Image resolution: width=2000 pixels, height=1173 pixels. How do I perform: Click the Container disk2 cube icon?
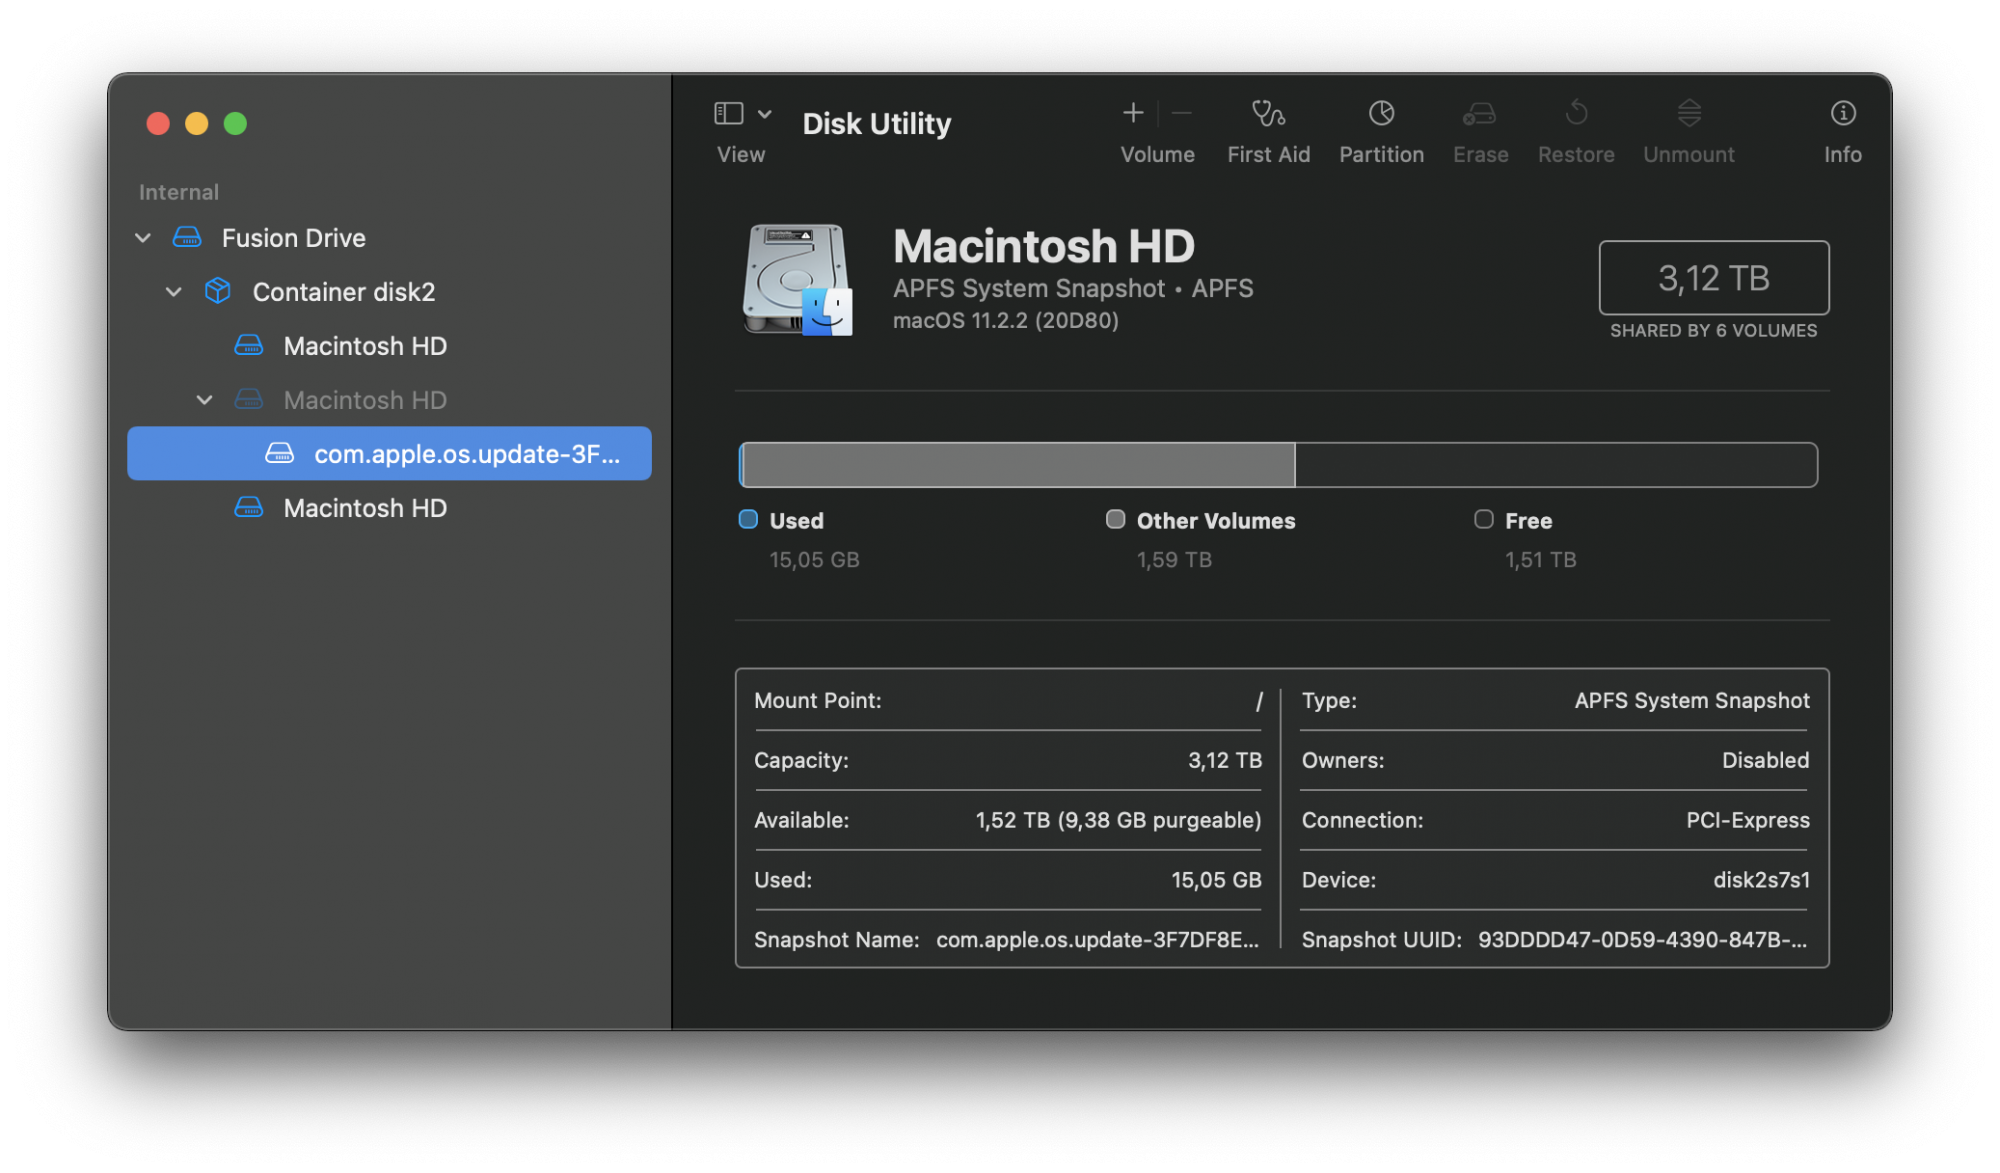[x=218, y=291]
